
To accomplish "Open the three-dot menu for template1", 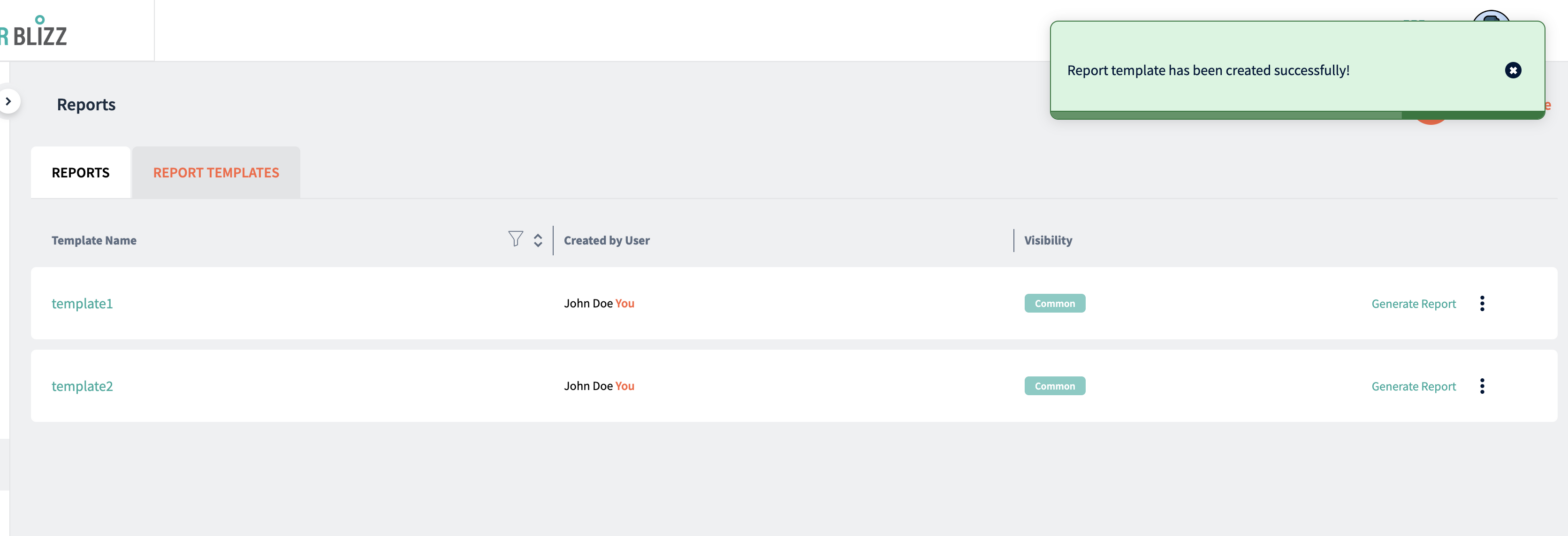I will pos(1481,304).
